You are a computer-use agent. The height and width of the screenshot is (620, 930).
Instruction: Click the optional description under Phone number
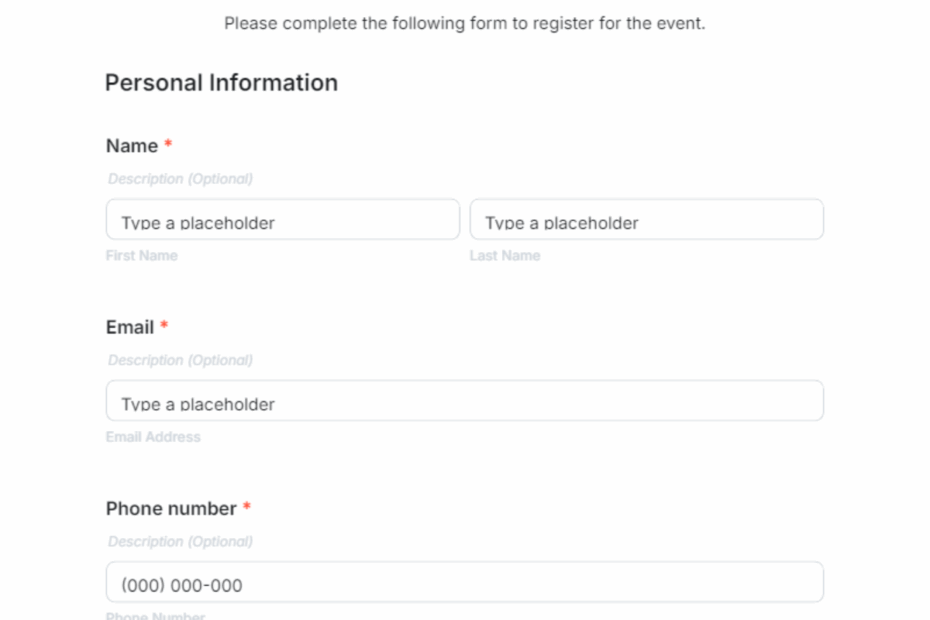point(180,541)
